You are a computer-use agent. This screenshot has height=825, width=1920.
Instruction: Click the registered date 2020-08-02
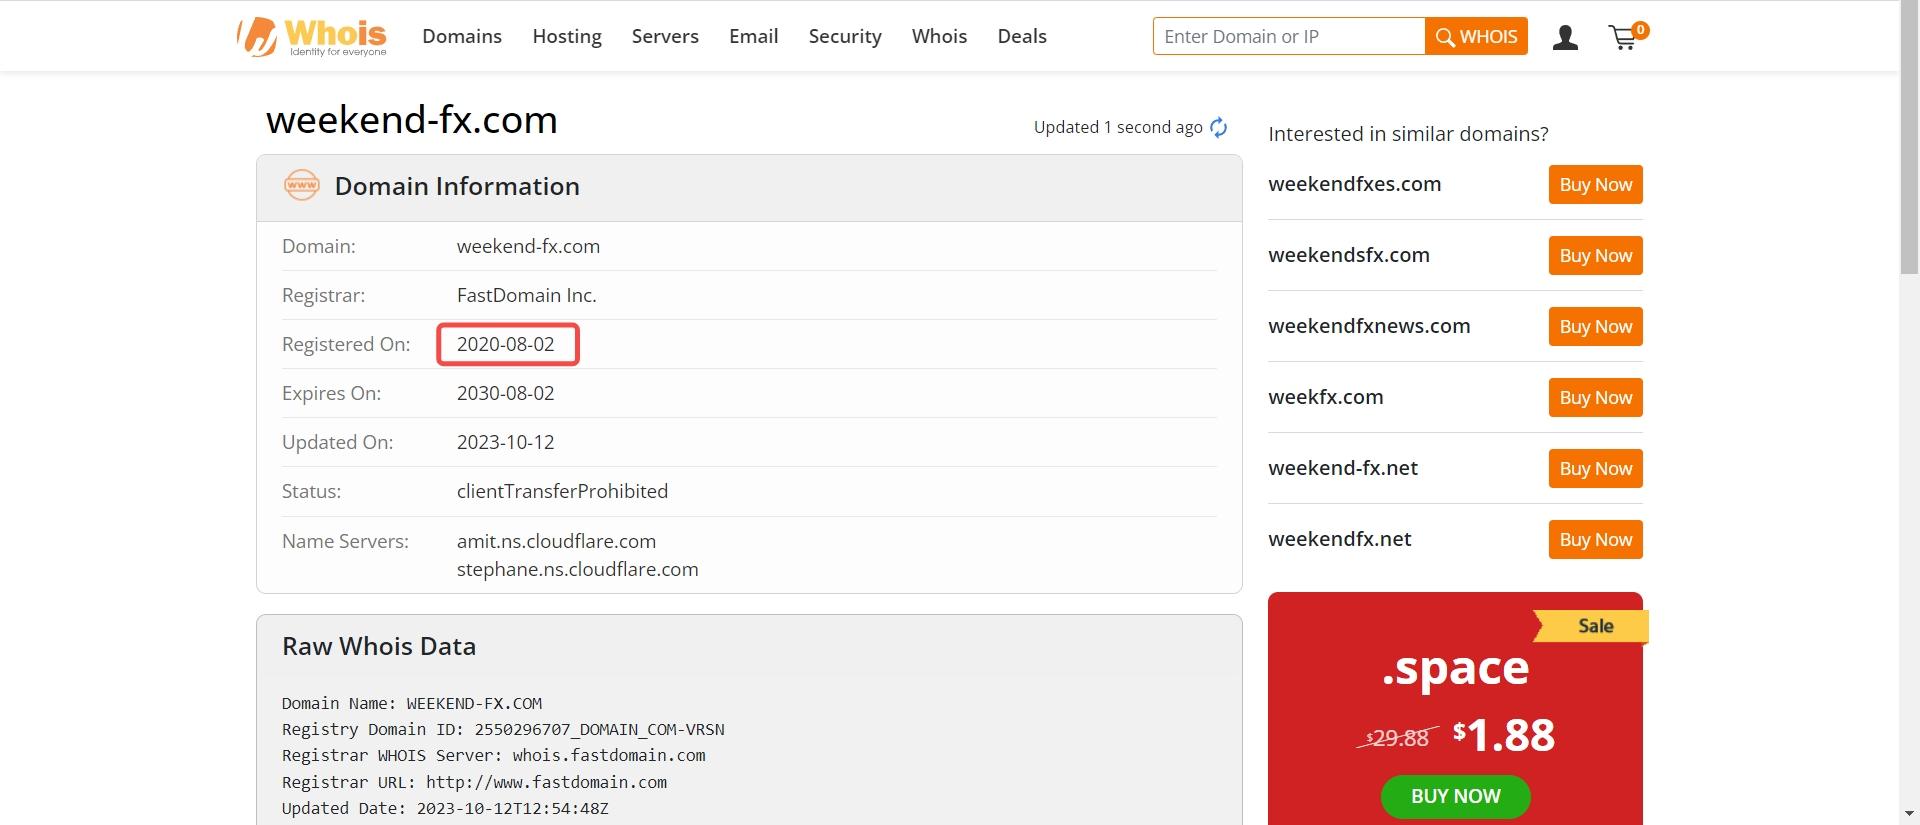[x=506, y=344]
